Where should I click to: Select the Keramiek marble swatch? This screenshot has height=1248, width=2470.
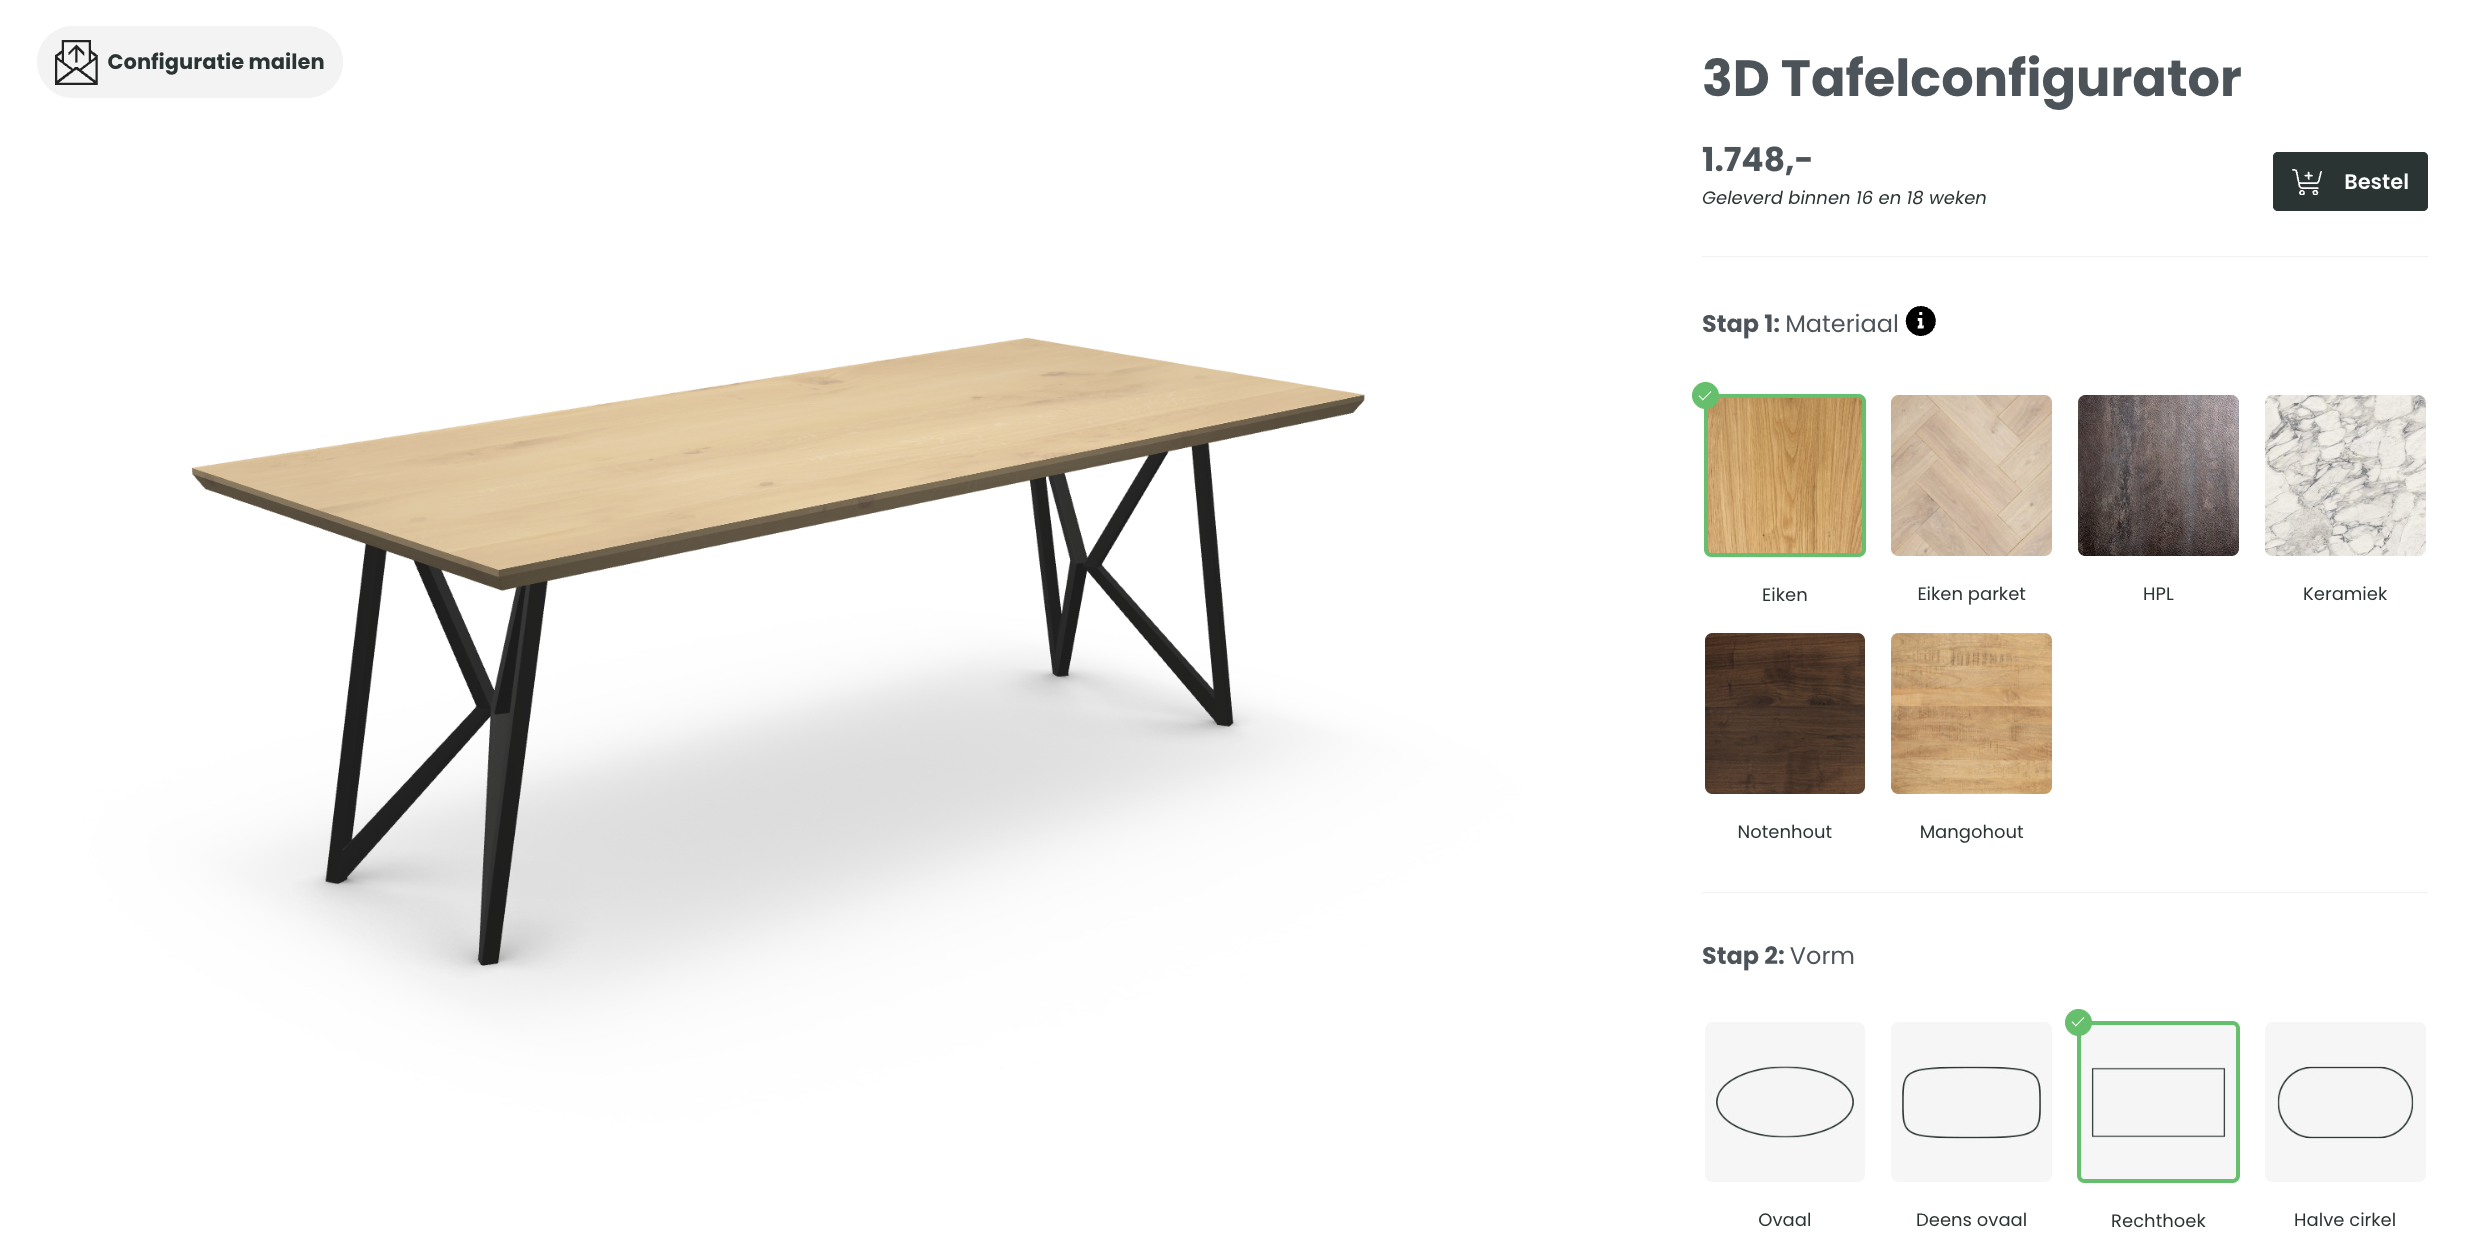[2345, 475]
